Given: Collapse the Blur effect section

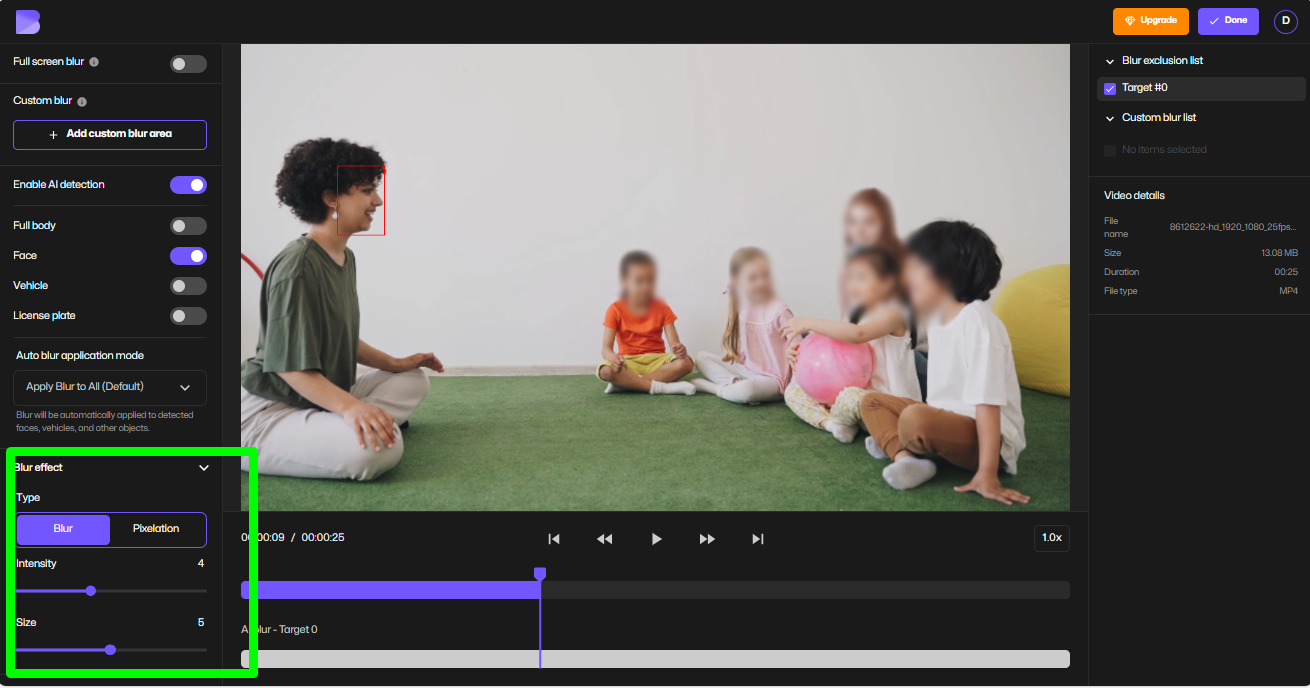Looking at the screenshot, I should pos(204,468).
